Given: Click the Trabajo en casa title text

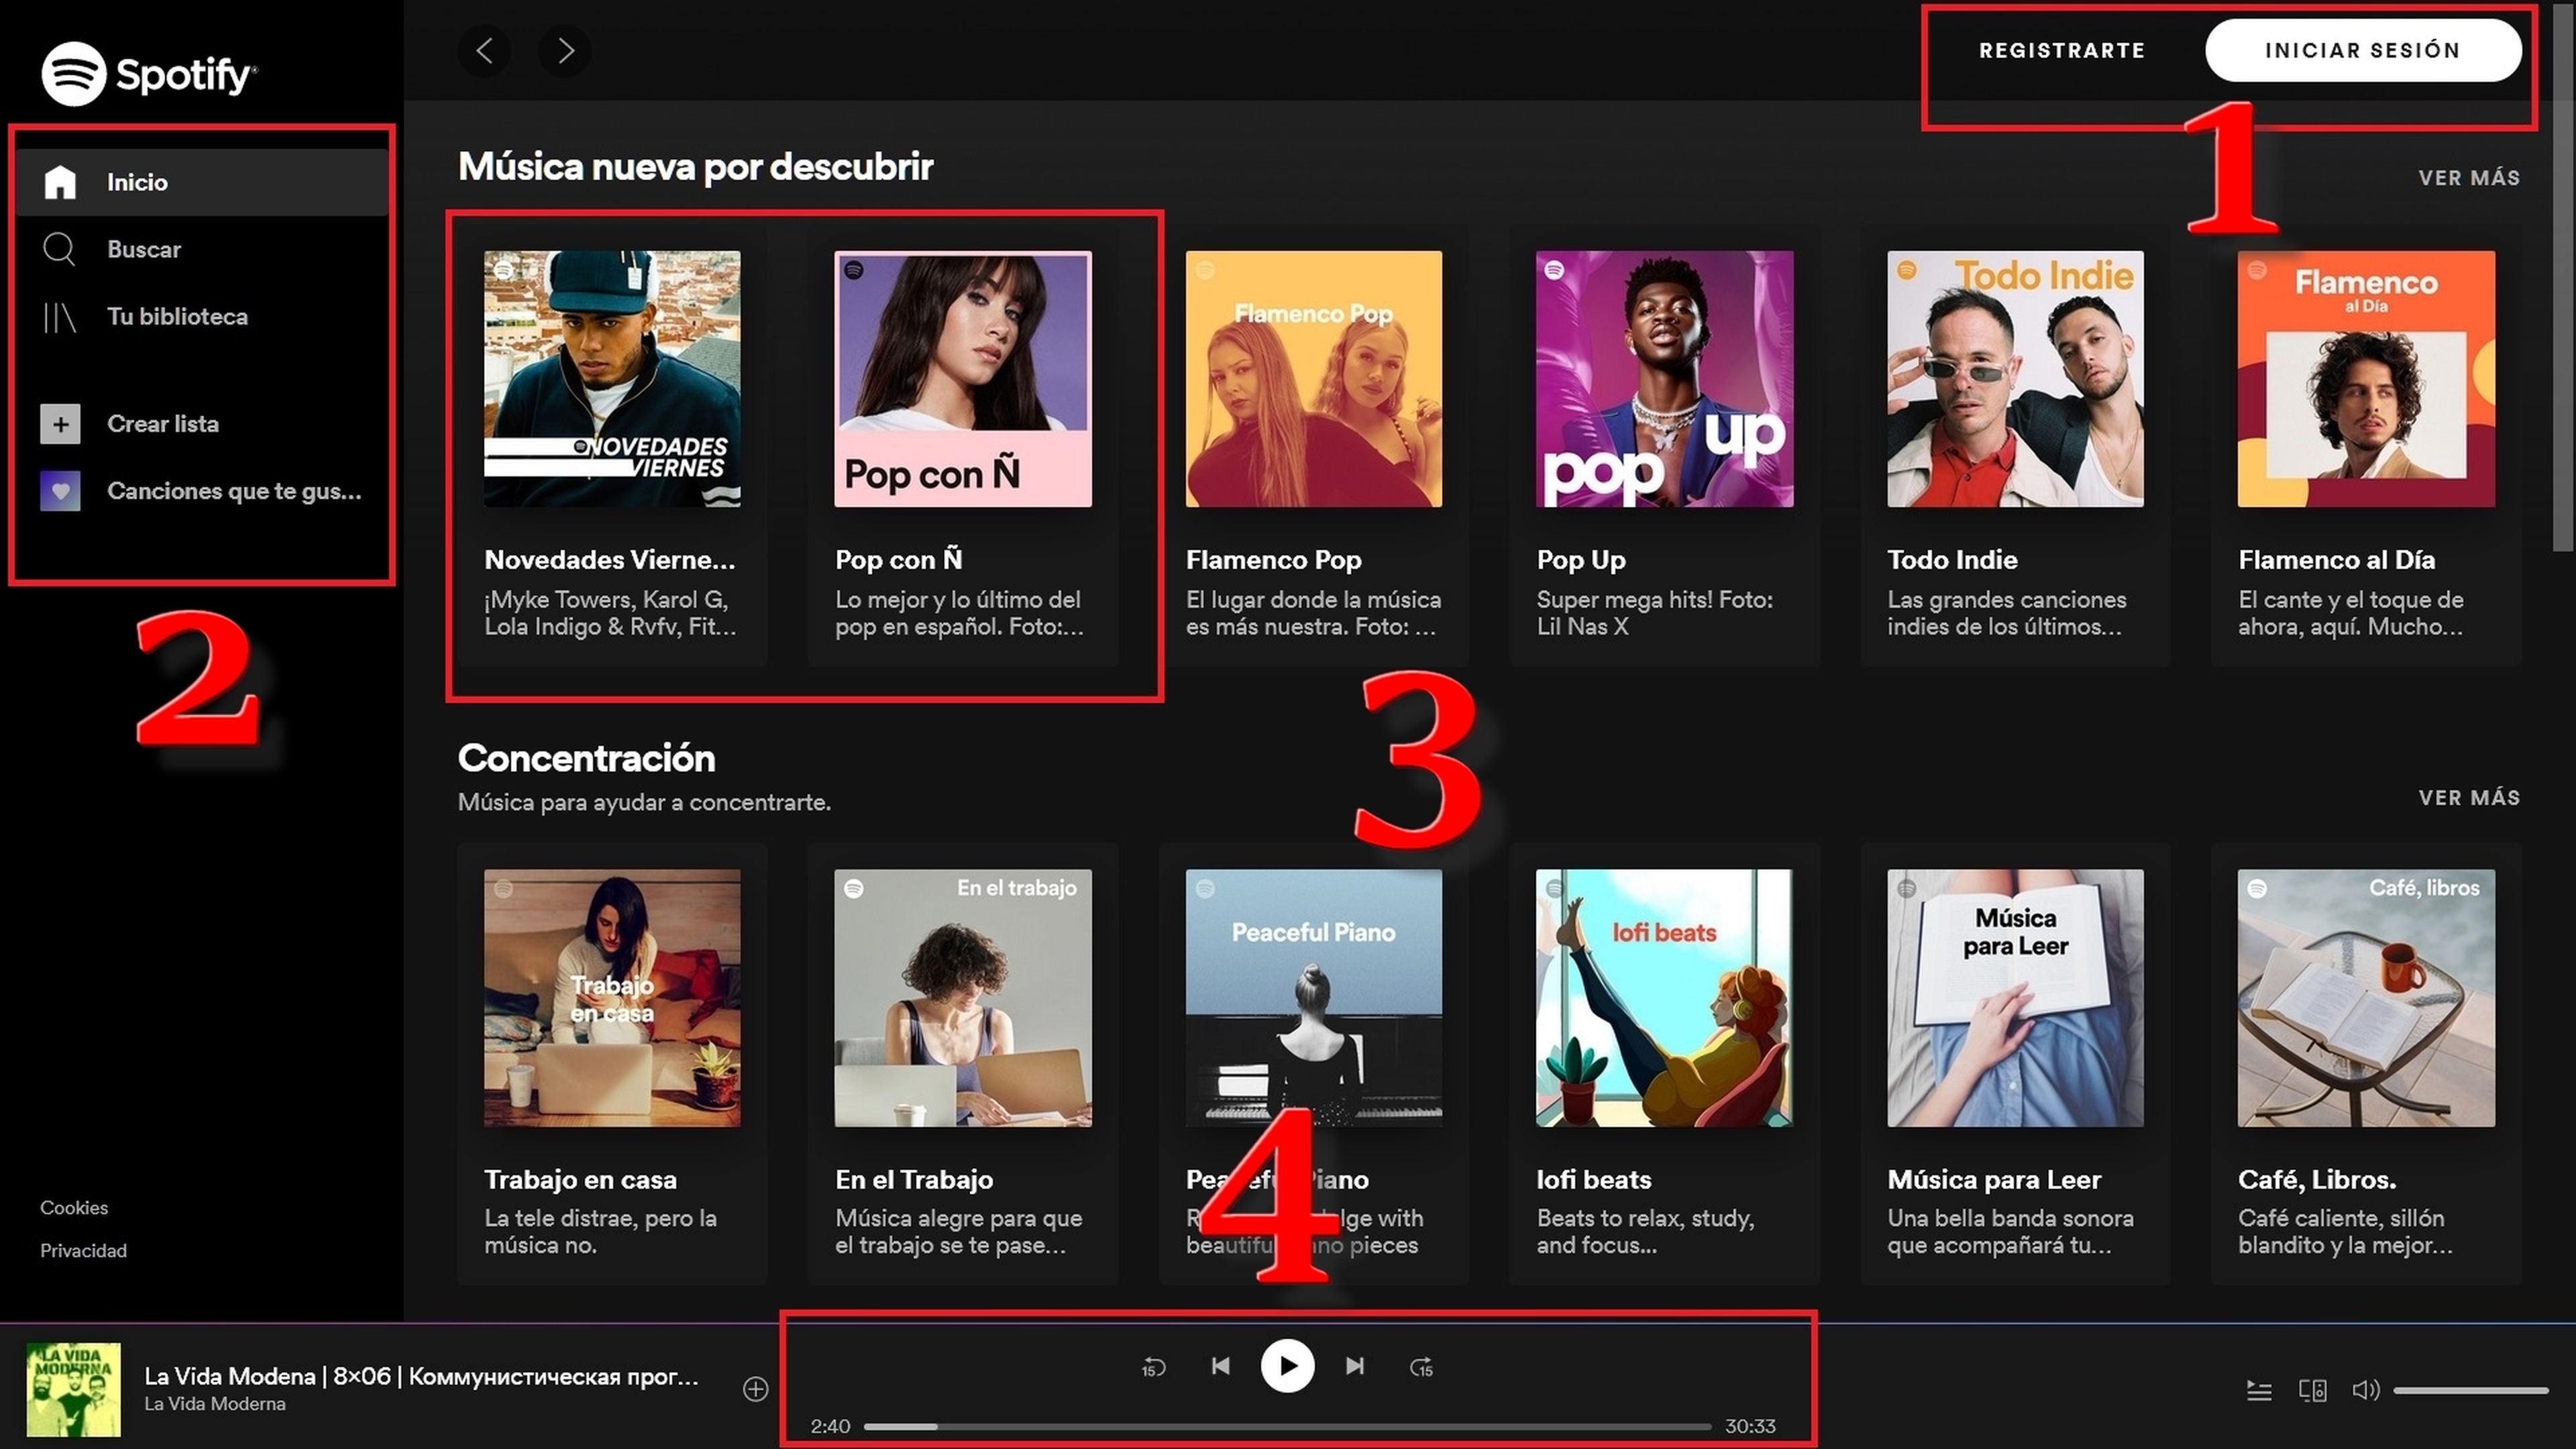Looking at the screenshot, I should point(580,1180).
